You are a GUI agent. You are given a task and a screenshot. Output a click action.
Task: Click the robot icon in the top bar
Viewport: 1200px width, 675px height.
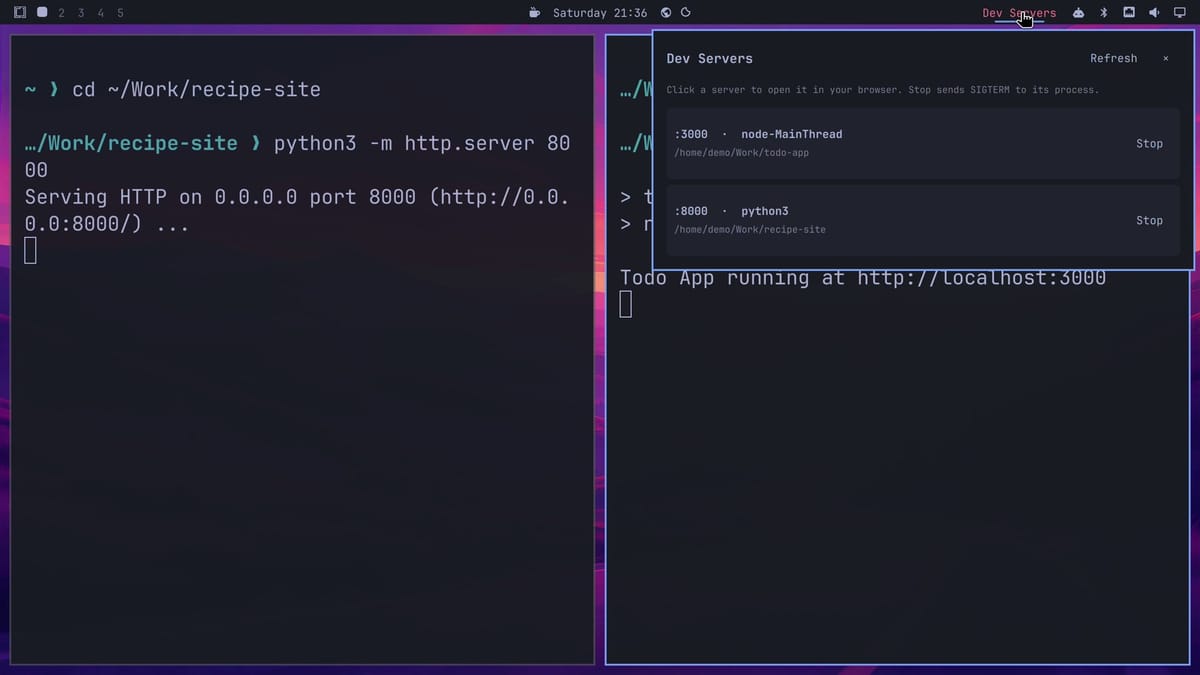pyautogui.click(x=1078, y=13)
